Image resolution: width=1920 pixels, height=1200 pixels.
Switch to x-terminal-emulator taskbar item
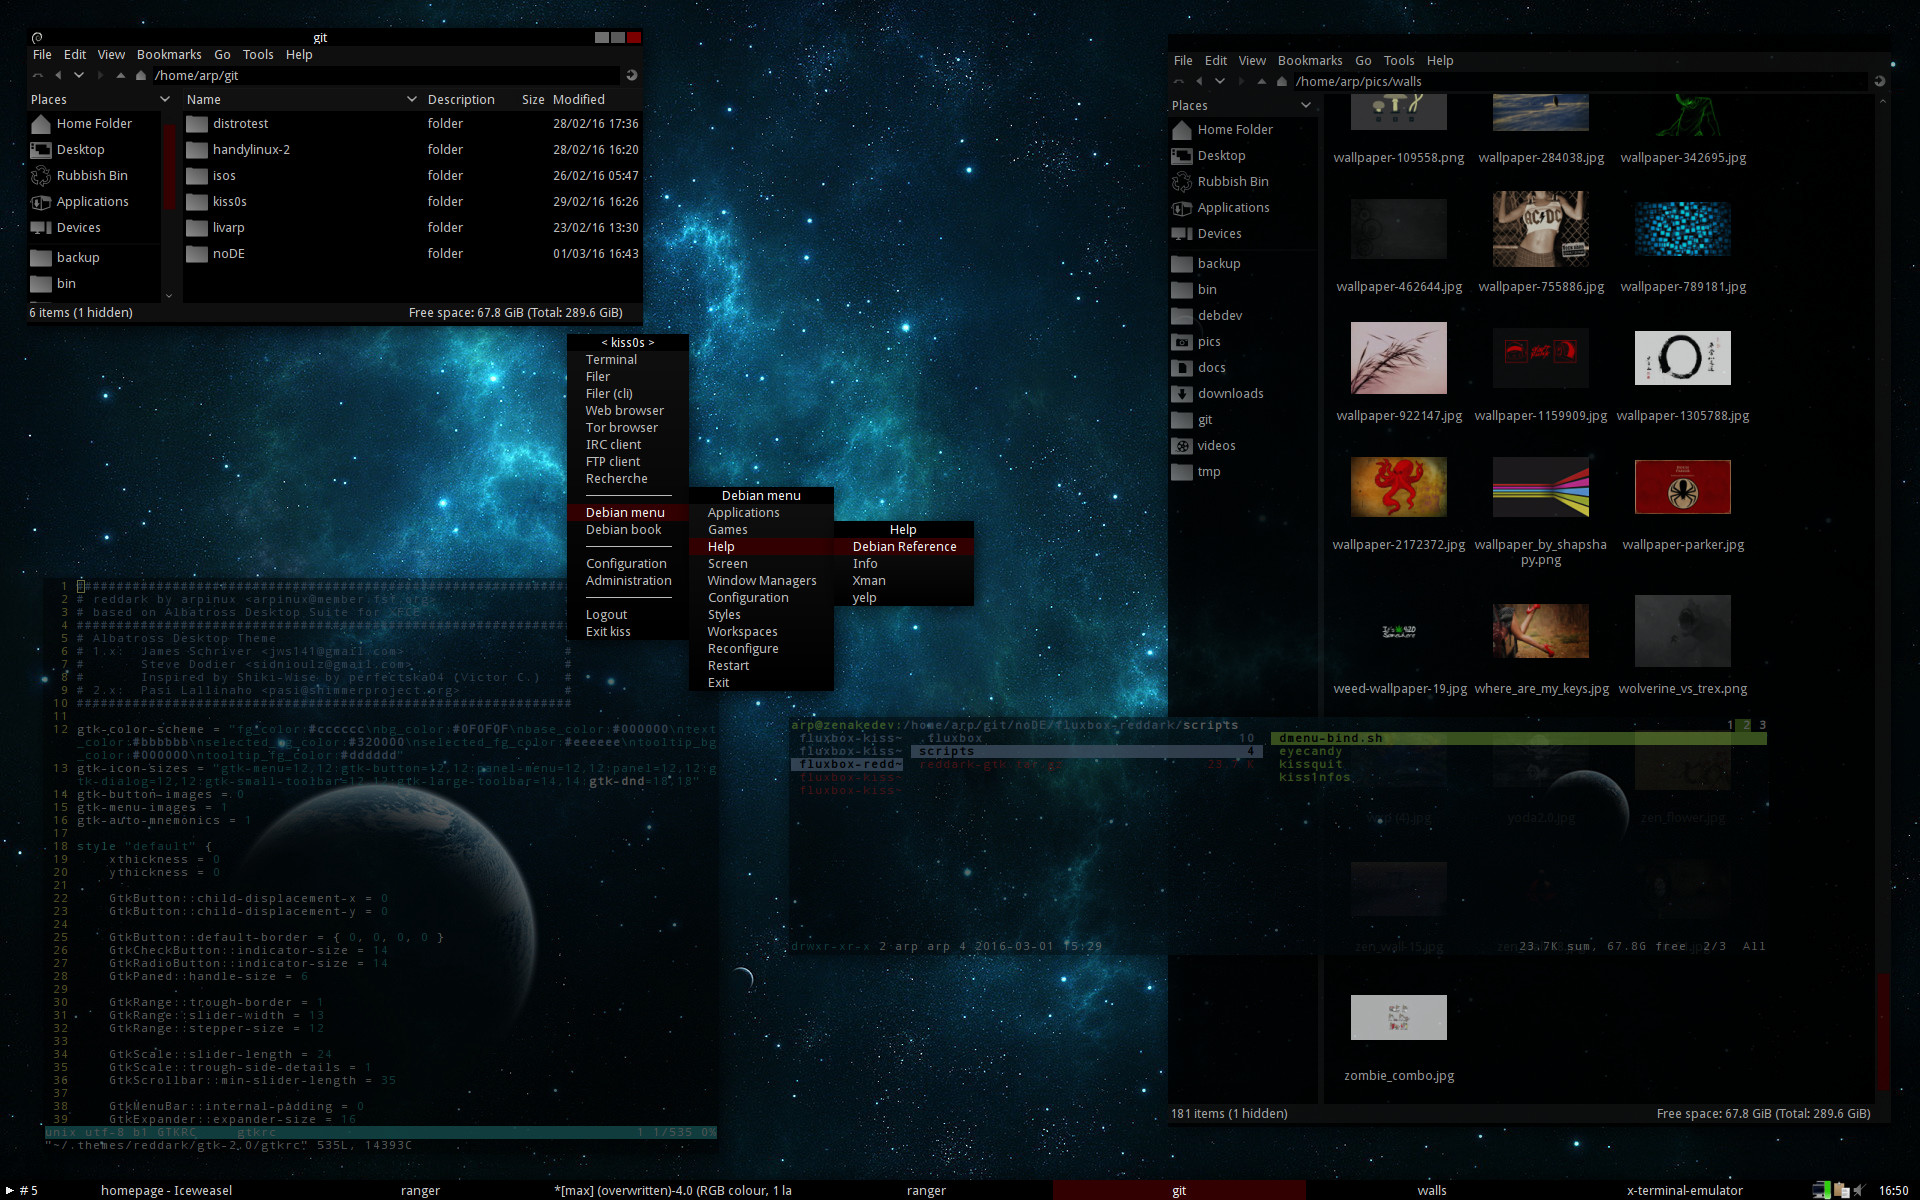pos(1684,1190)
